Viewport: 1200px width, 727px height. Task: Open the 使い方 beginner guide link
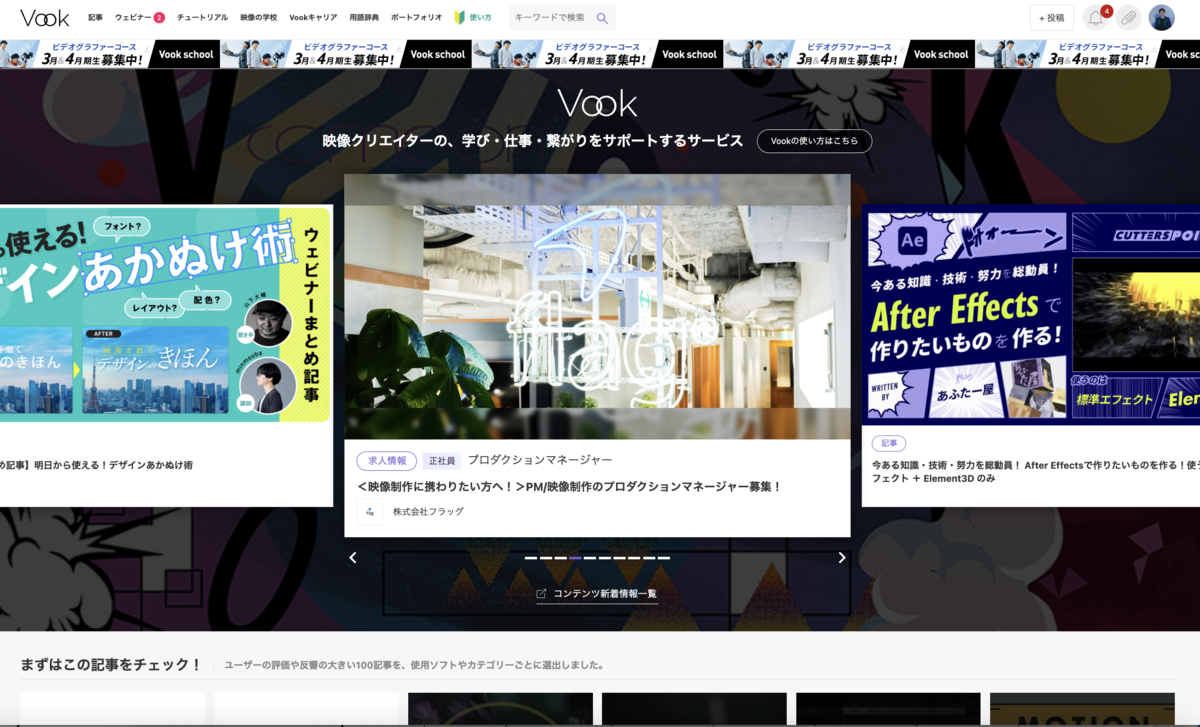coord(473,18)
